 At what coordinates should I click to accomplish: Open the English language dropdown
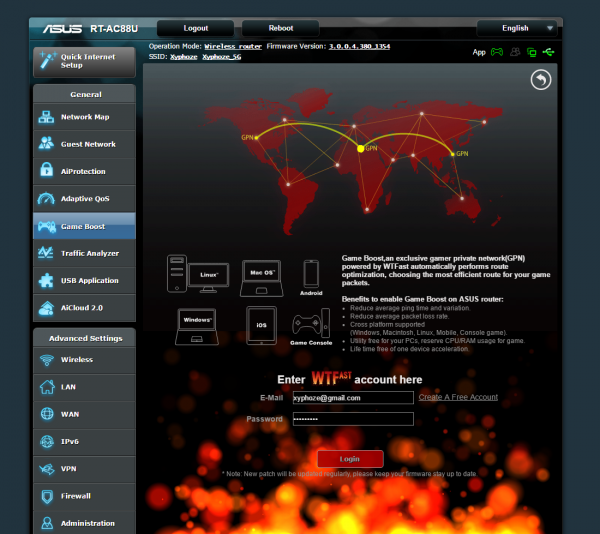coord(516,28)
